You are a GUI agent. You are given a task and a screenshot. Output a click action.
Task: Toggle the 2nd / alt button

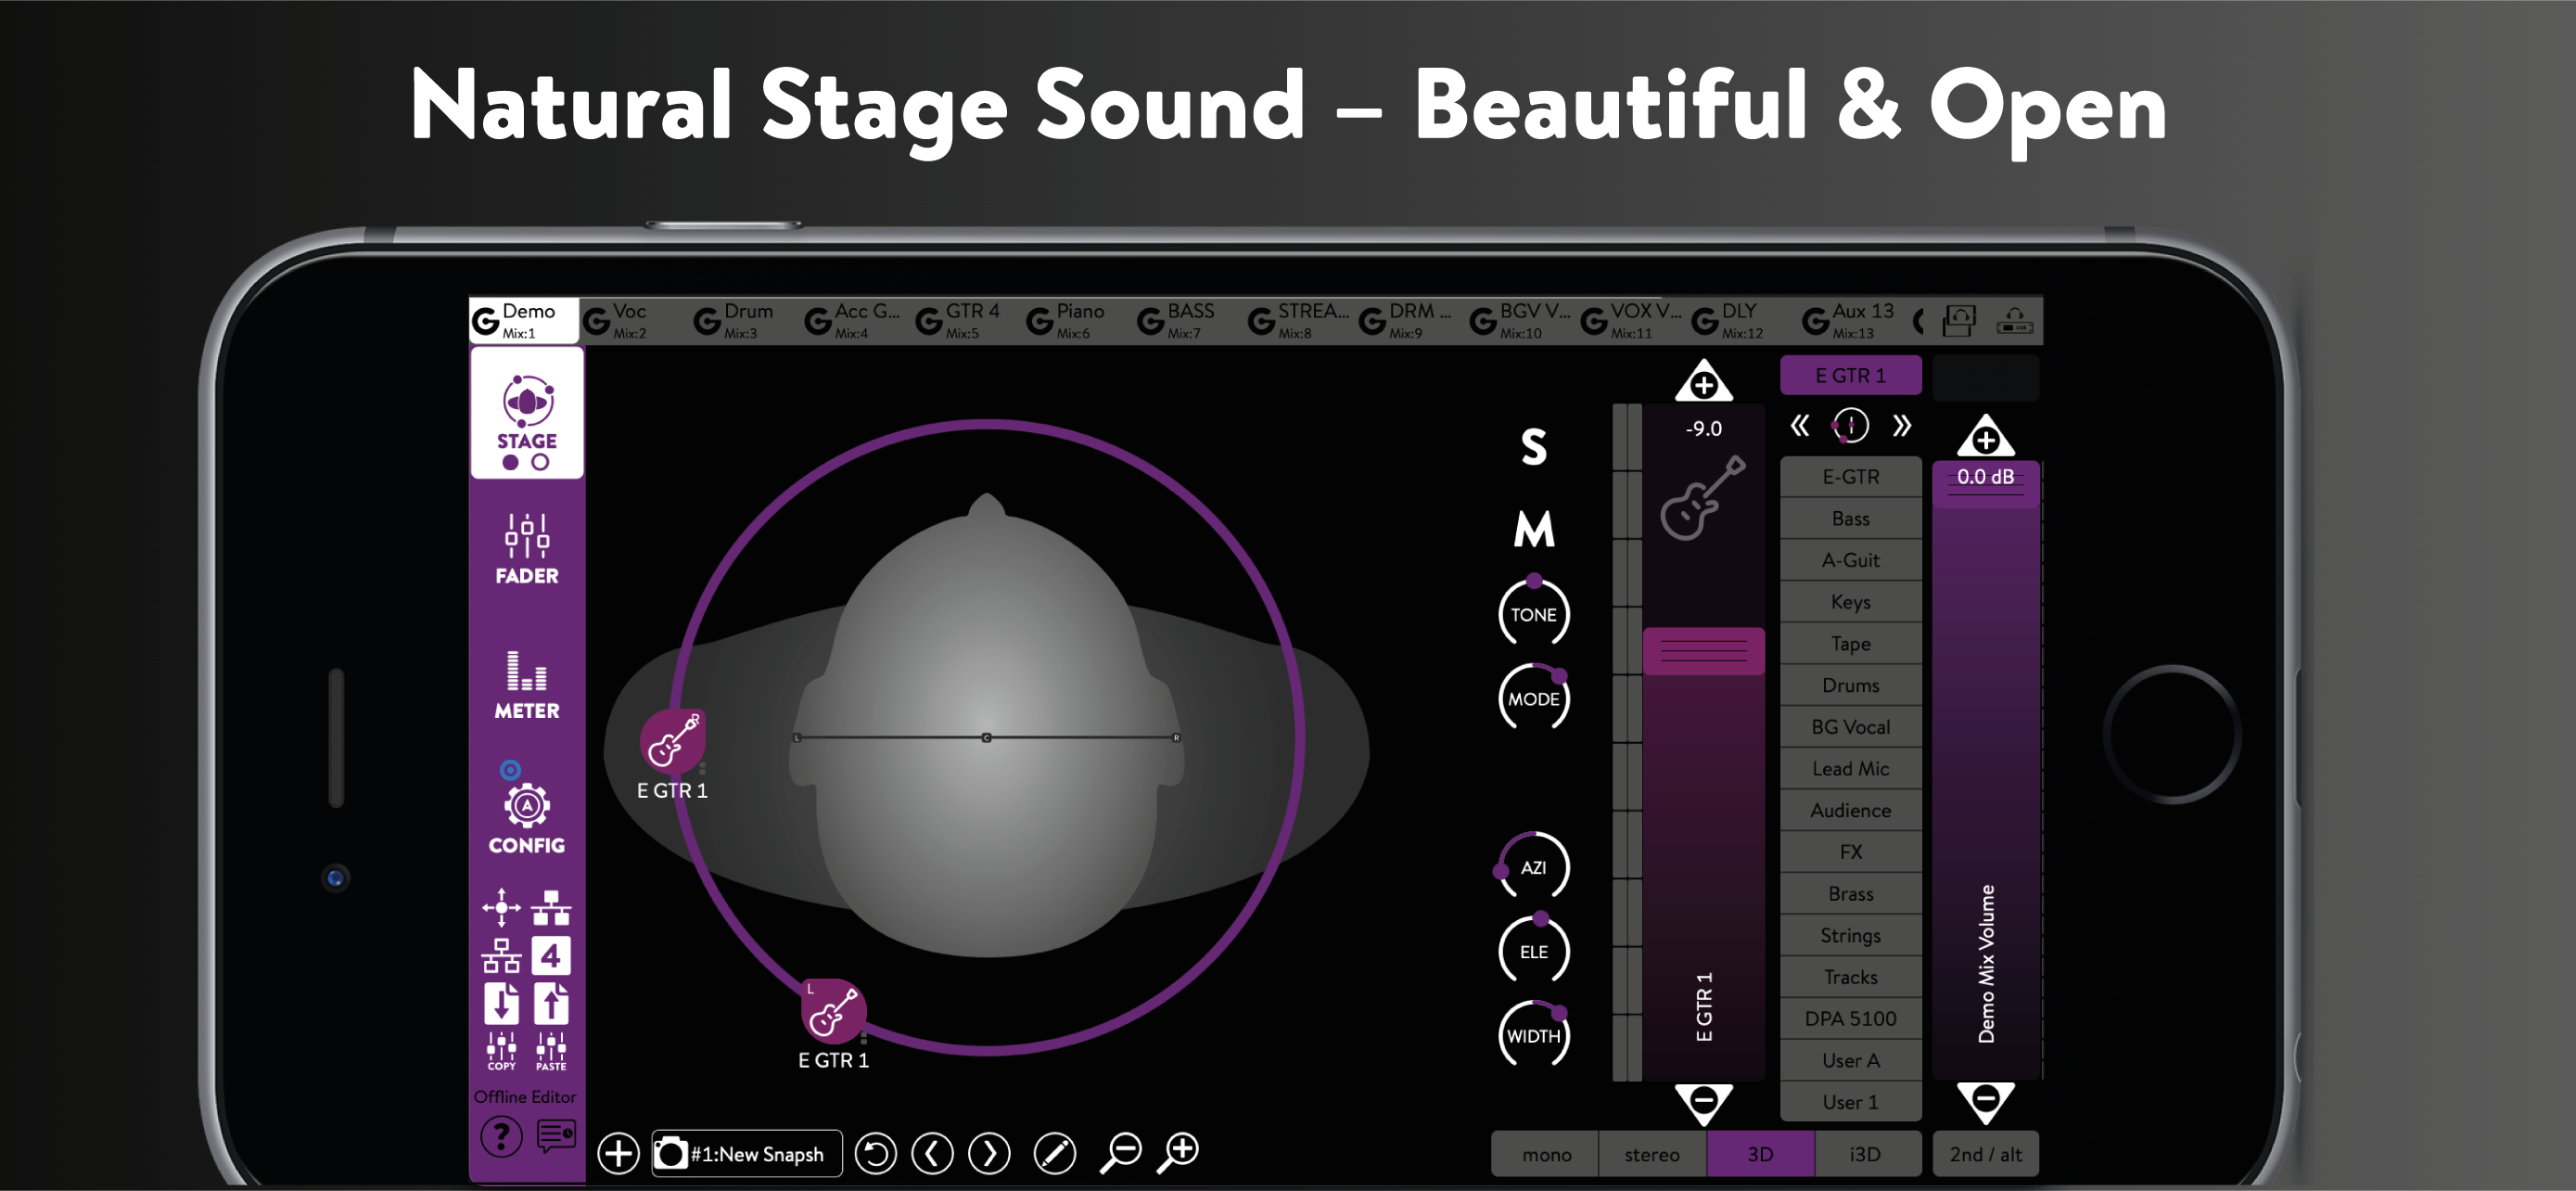point(1985,1154)
